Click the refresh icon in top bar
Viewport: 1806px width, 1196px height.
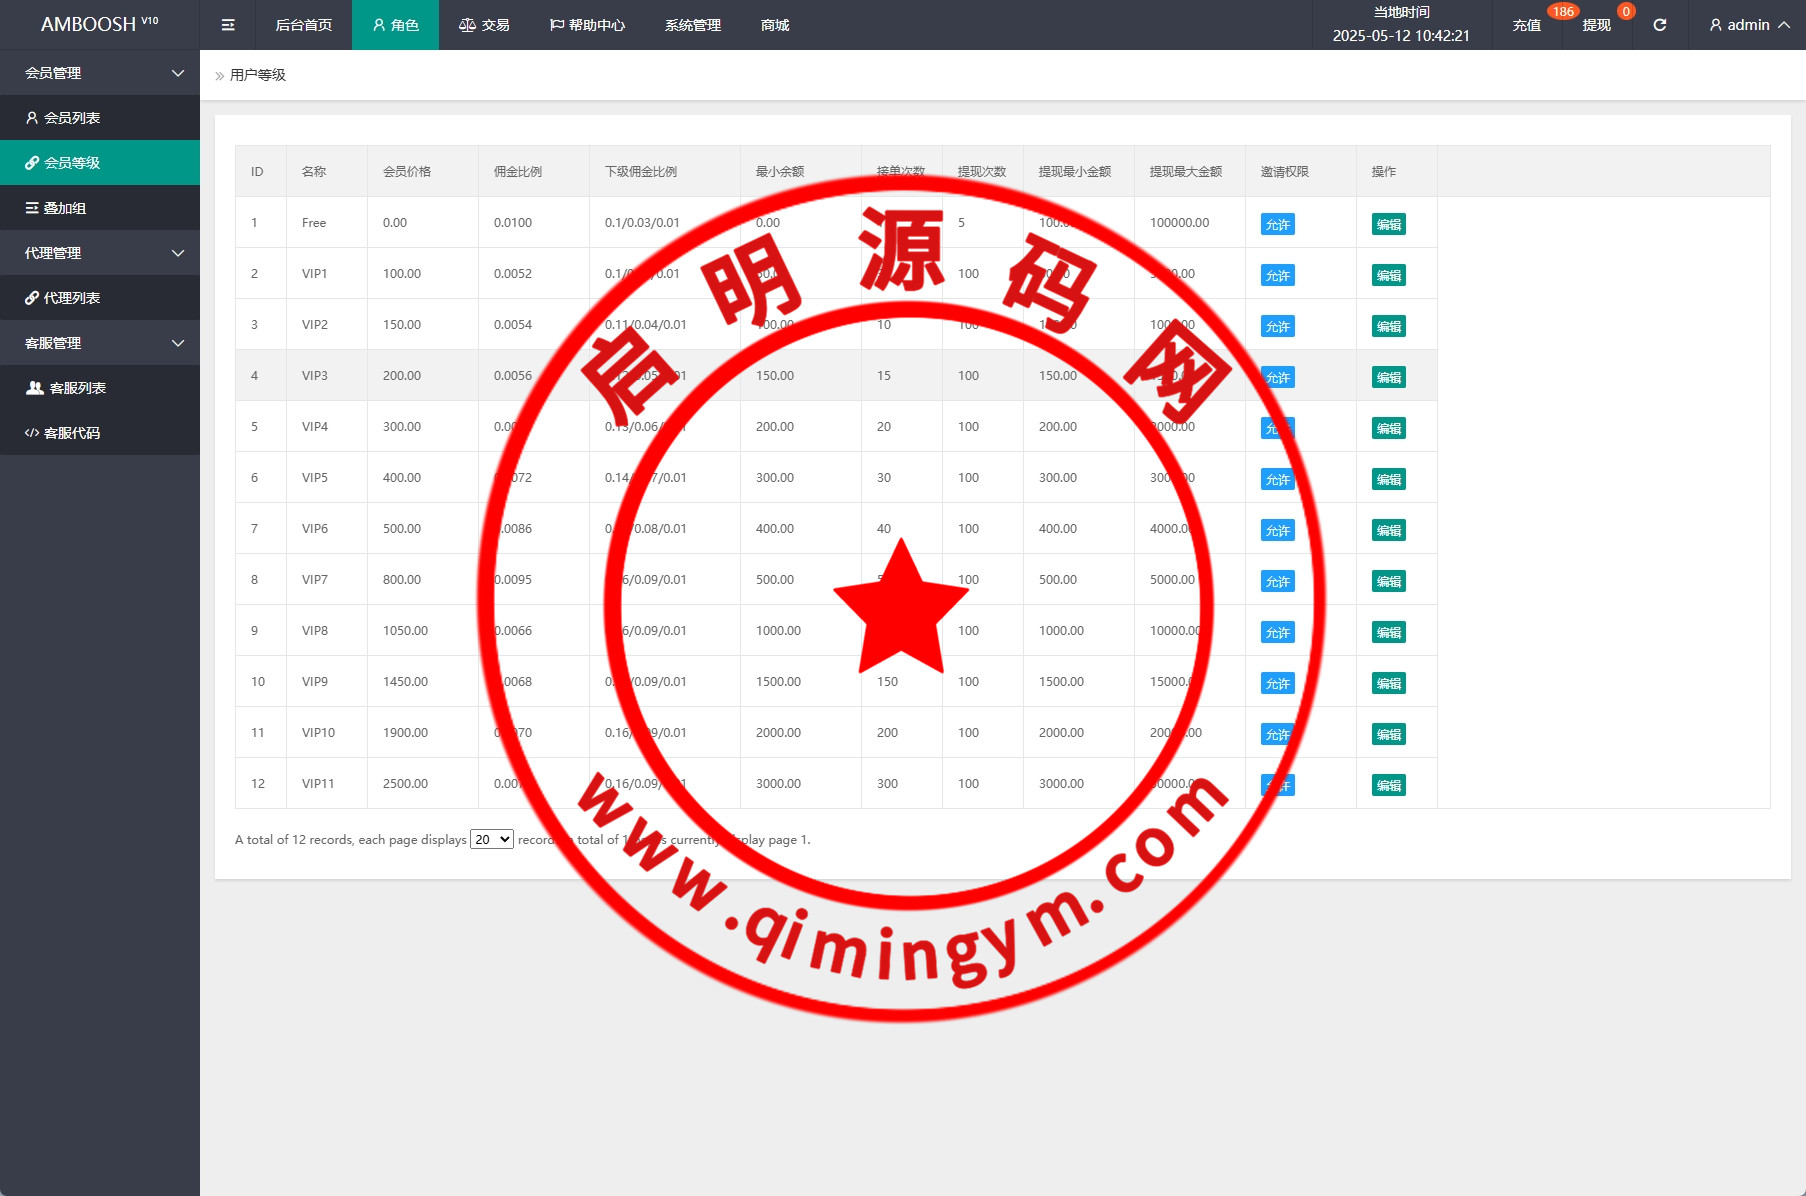(1659, 25)
